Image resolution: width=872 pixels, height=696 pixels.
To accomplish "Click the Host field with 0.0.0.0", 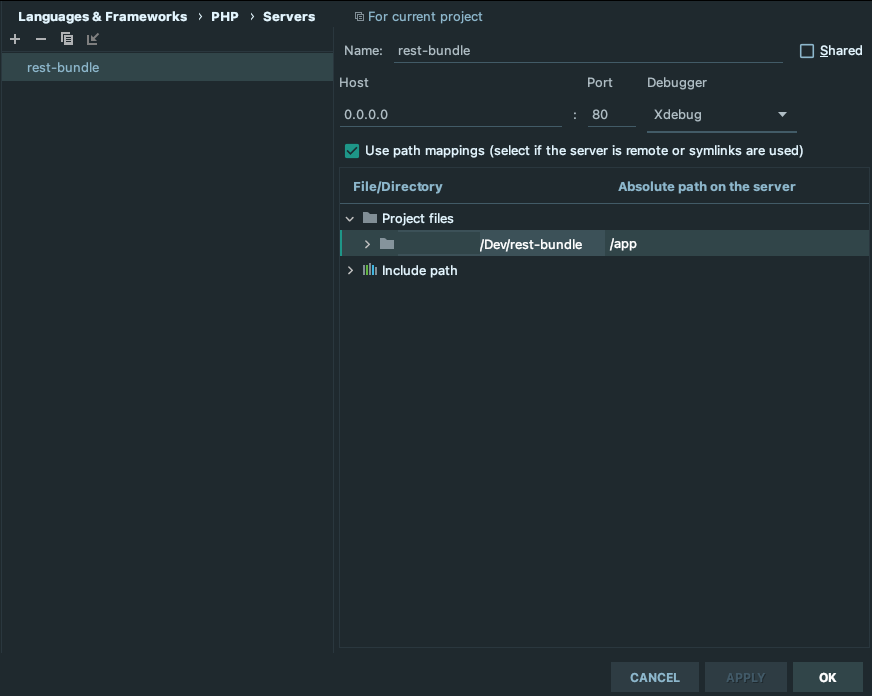I will point(450,115).
